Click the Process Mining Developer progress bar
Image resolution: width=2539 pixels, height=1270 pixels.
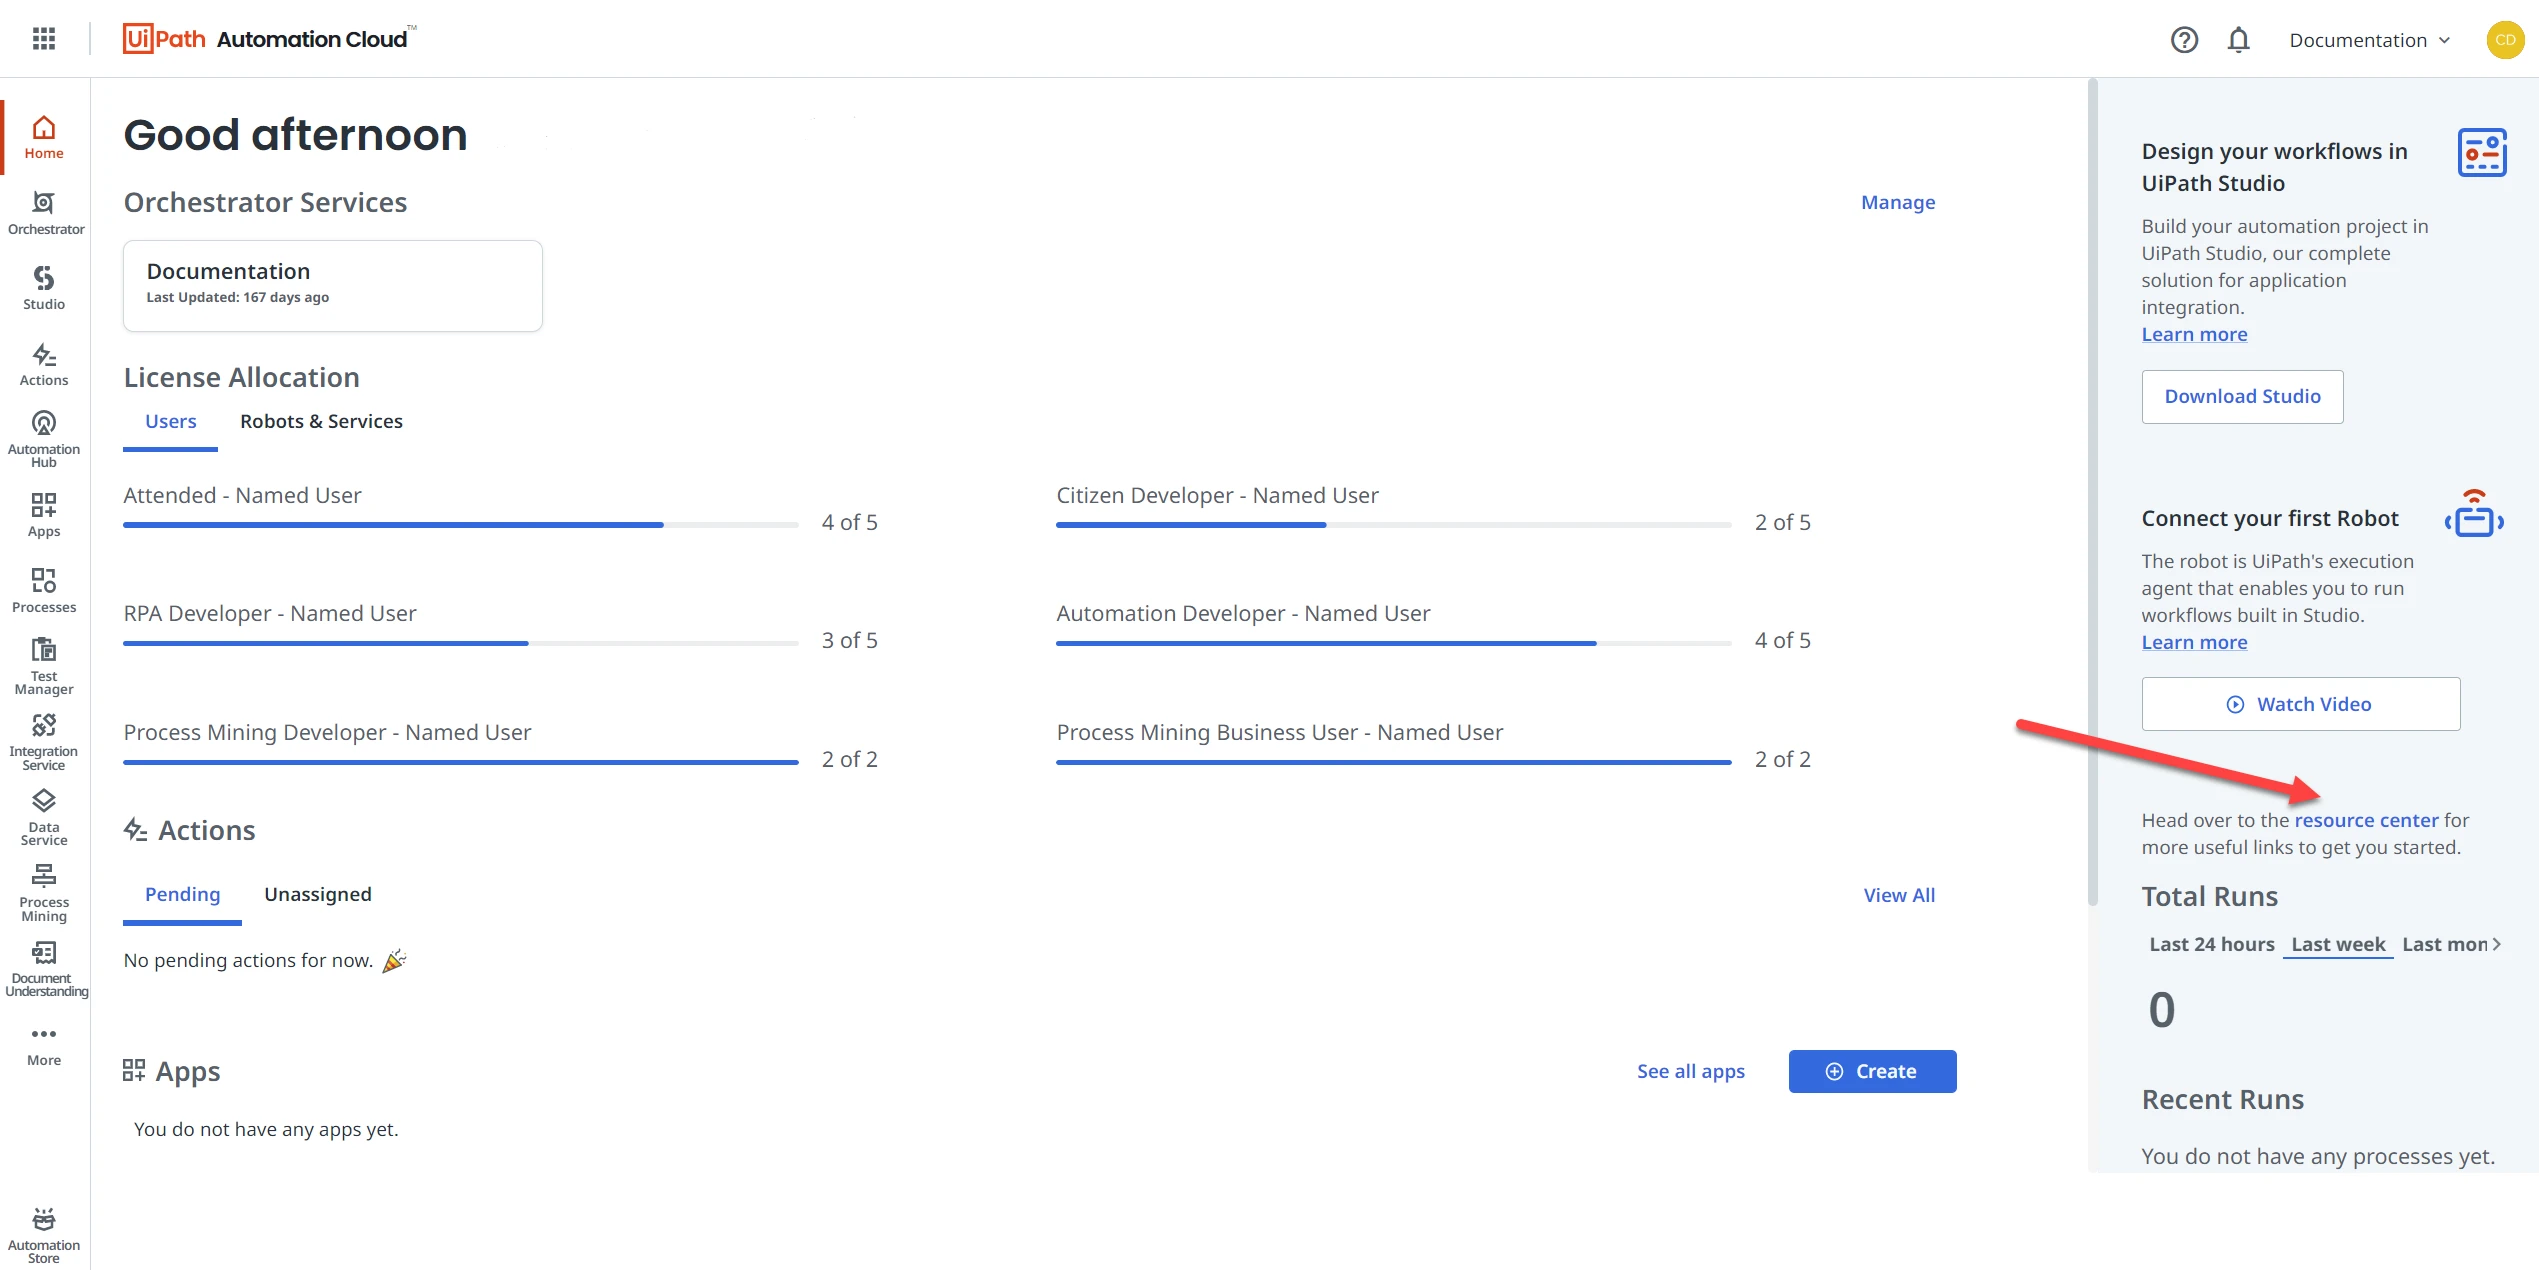(x=461, y=762)
